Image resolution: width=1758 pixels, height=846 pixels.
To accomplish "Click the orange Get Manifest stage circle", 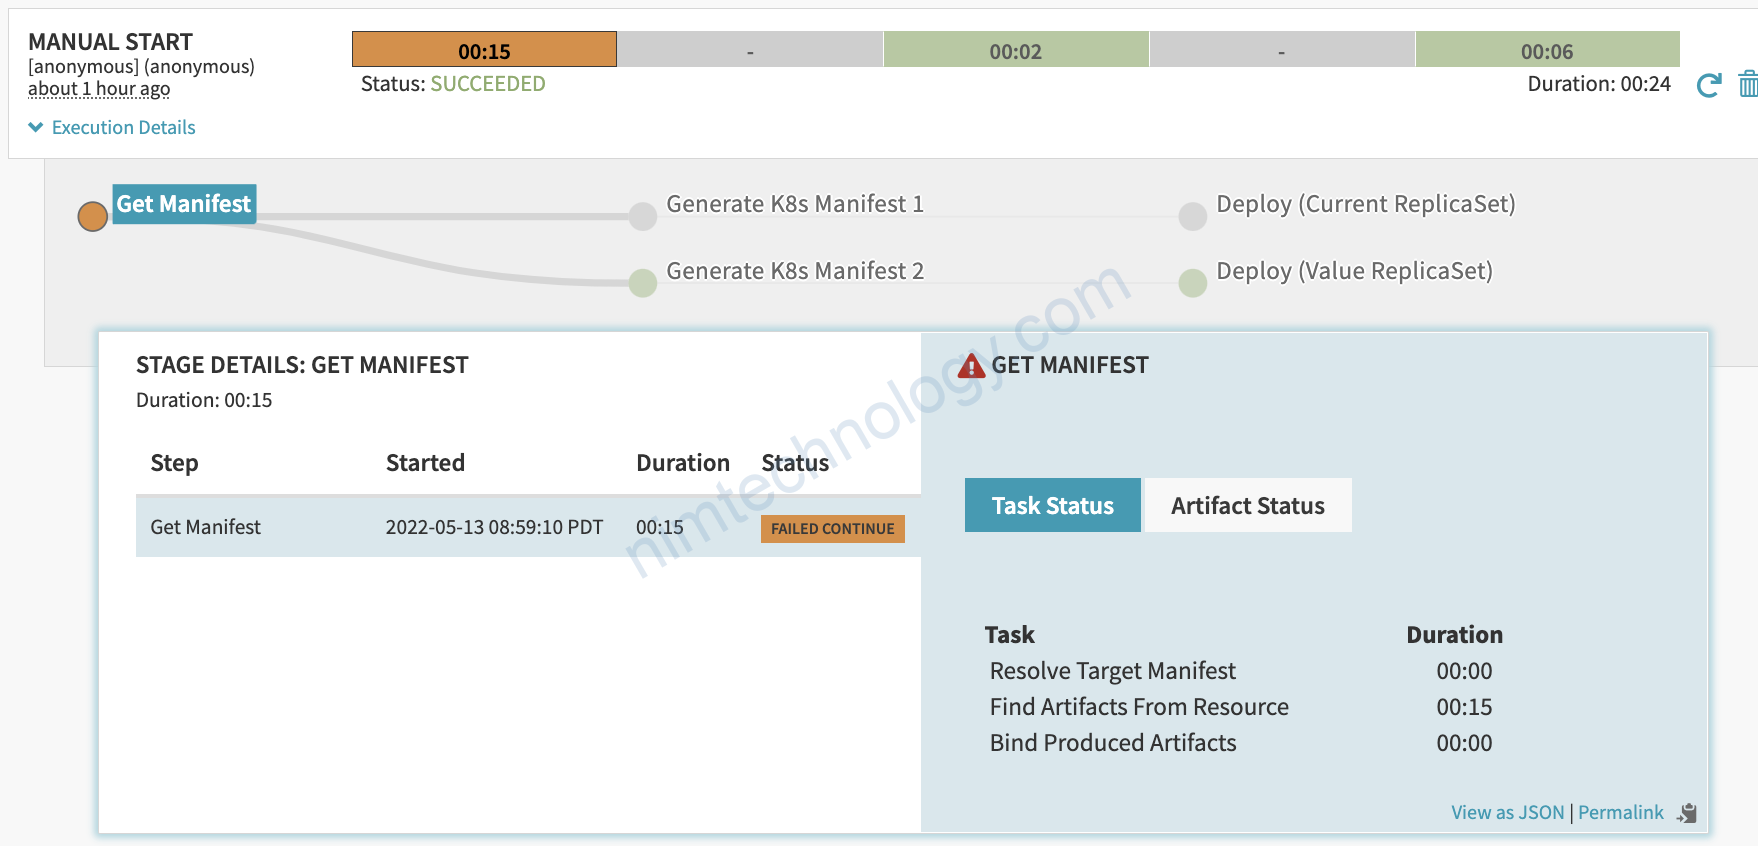I will coord(93,216).
